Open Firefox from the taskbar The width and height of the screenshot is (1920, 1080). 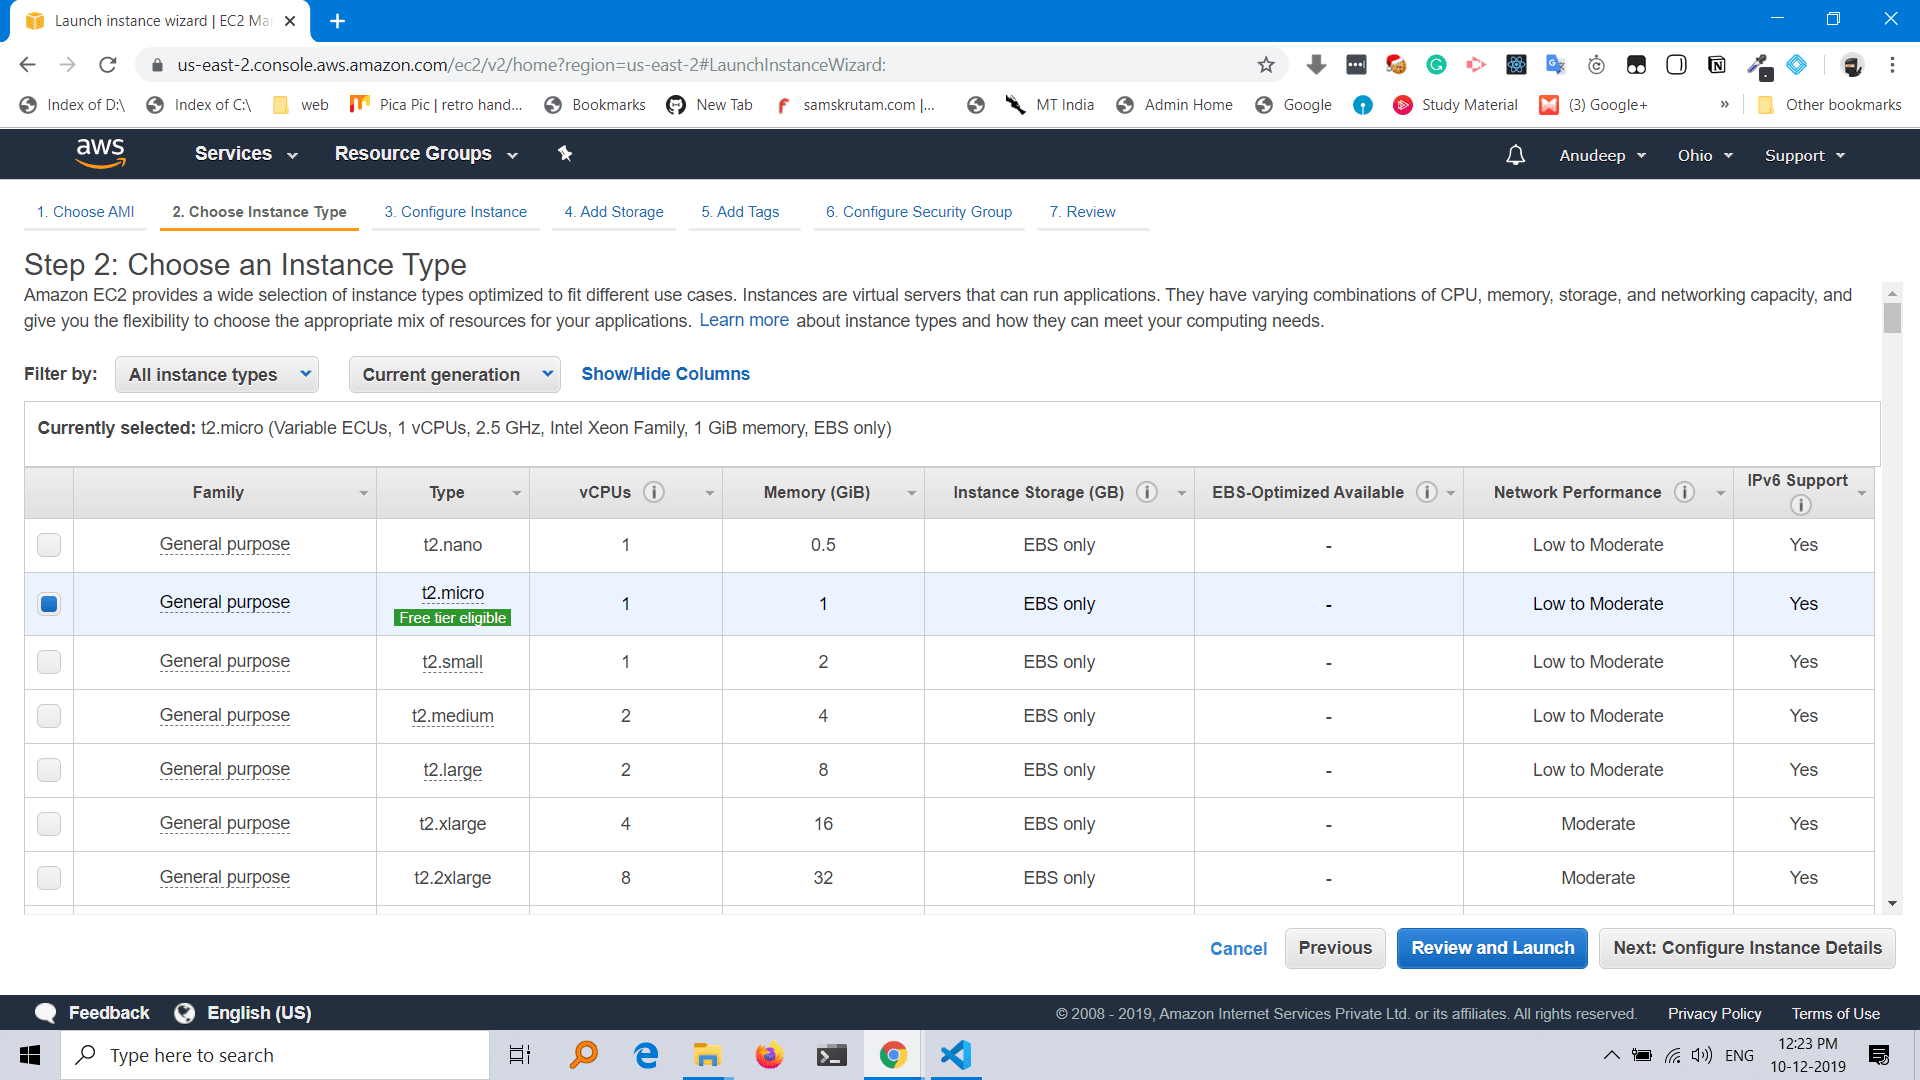pos(769,1055)
